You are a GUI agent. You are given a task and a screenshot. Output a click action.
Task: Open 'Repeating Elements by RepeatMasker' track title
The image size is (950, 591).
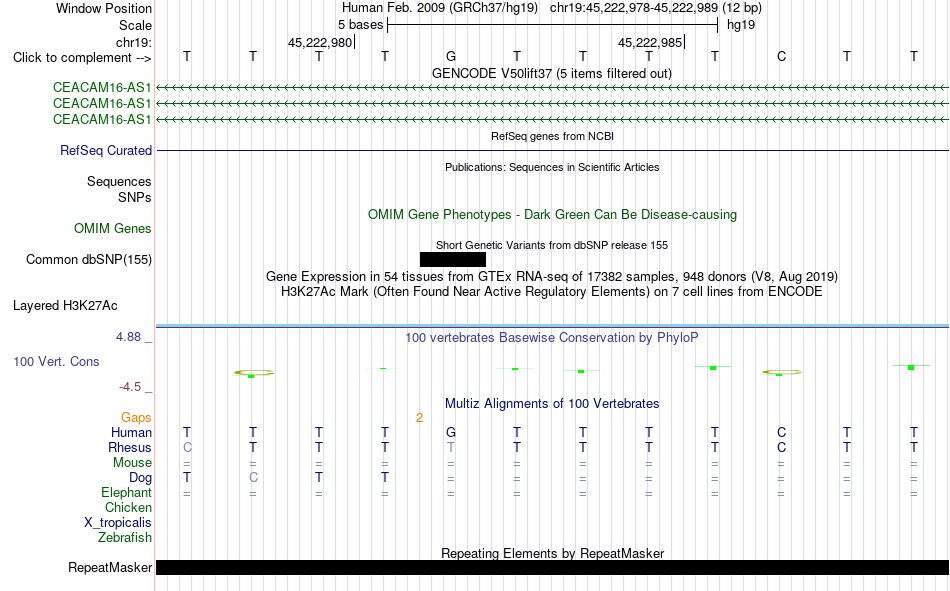(x=552, y=553)
